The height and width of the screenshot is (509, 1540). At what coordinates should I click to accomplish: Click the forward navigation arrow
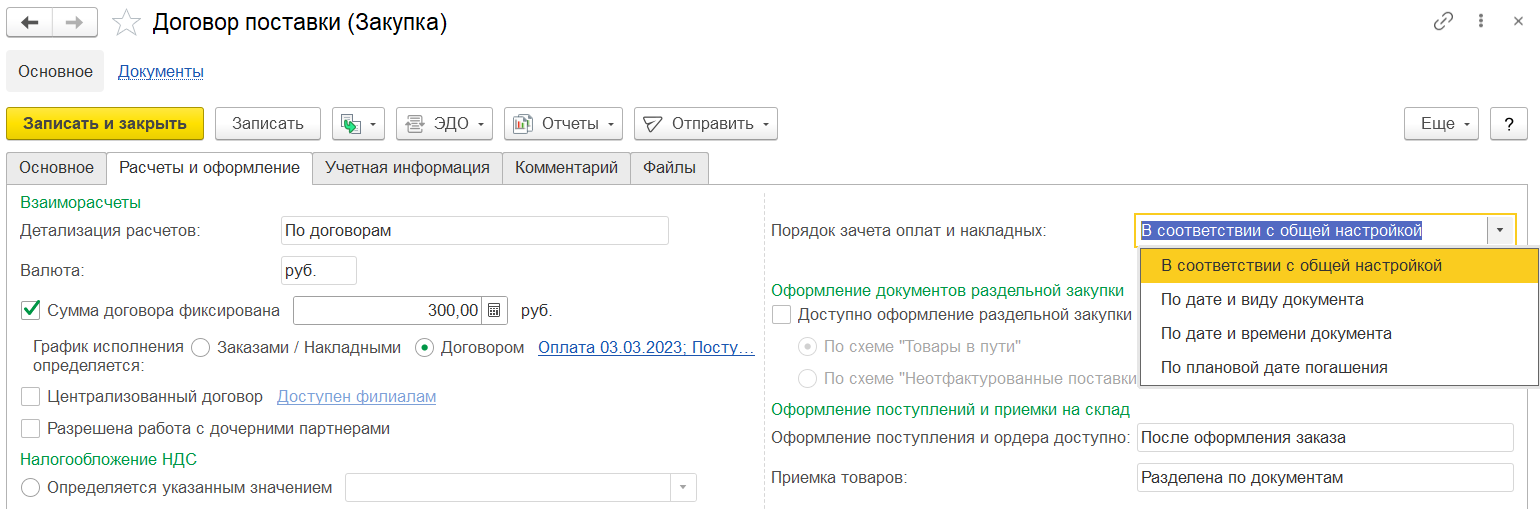[75, 22]
